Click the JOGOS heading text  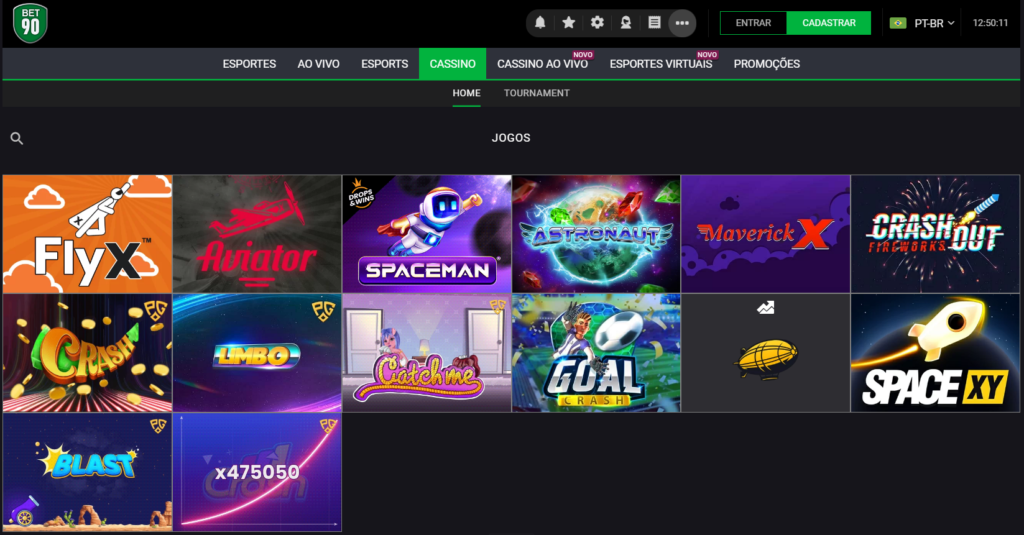click(x=511, y=138)
